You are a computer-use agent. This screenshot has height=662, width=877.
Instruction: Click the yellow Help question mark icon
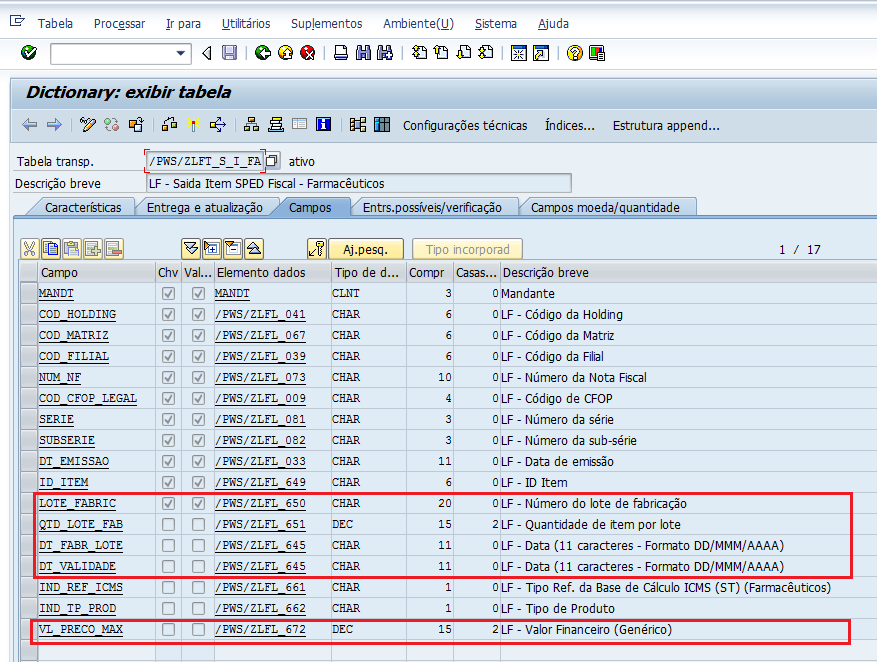pos(574,53)
